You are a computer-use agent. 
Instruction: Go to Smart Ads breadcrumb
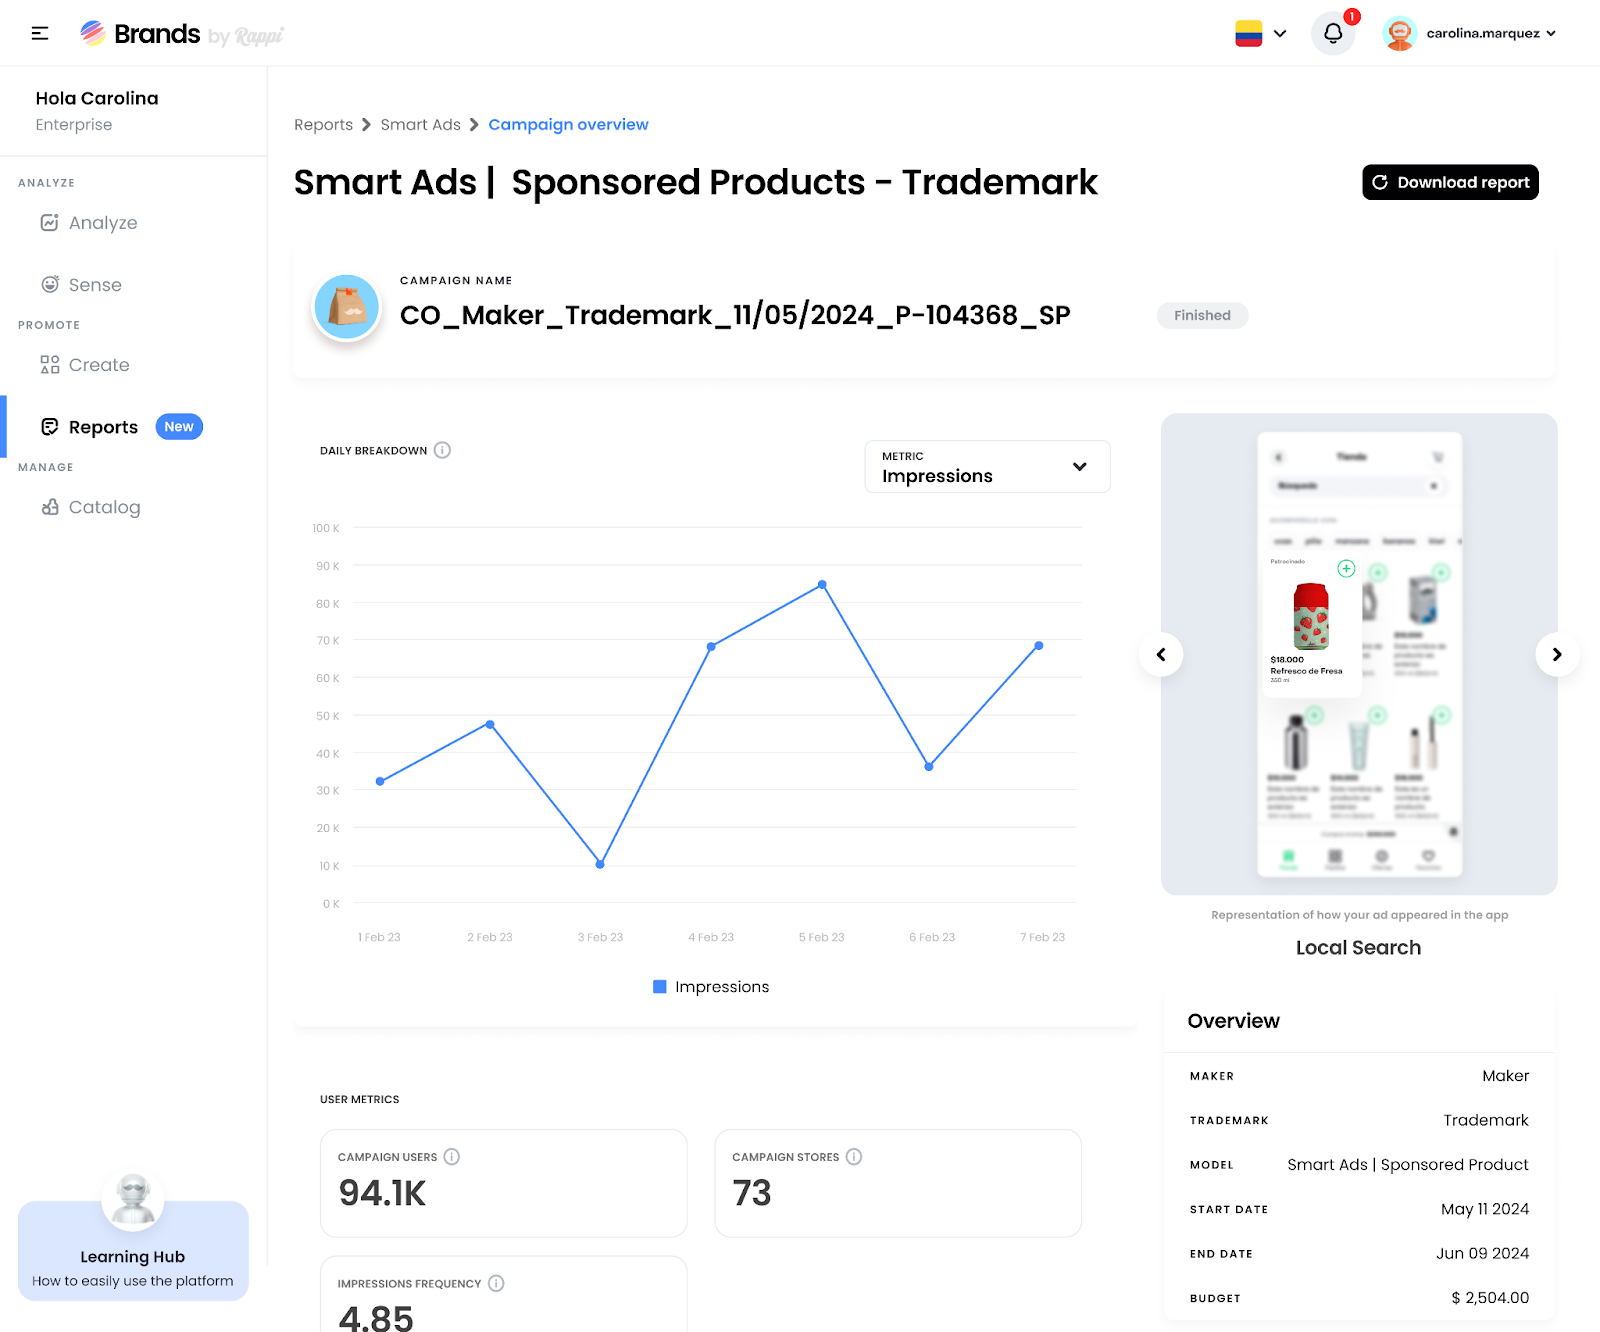[x=420, y=125]
